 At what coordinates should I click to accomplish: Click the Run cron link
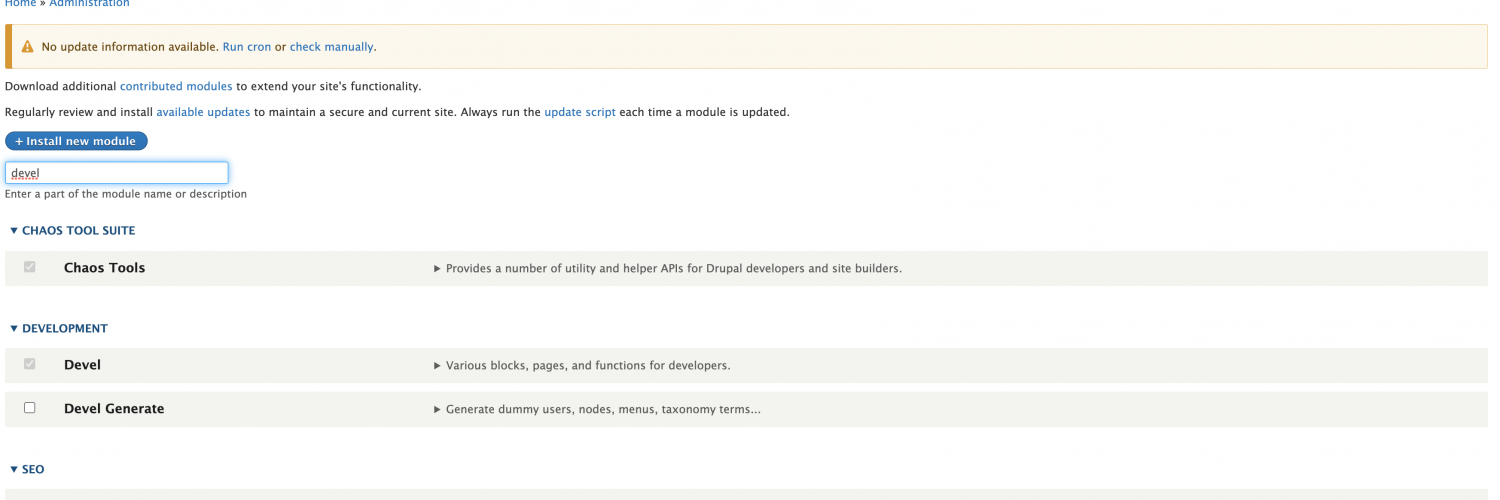247,47
